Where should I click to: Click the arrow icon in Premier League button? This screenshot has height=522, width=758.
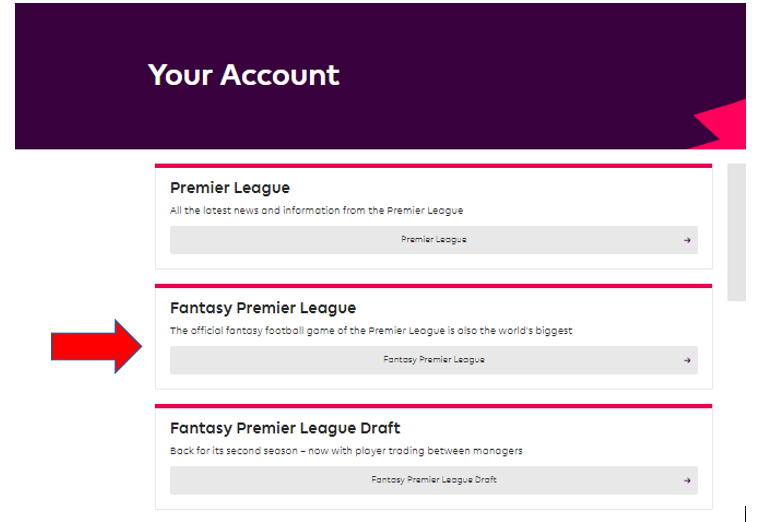(687, 240)
